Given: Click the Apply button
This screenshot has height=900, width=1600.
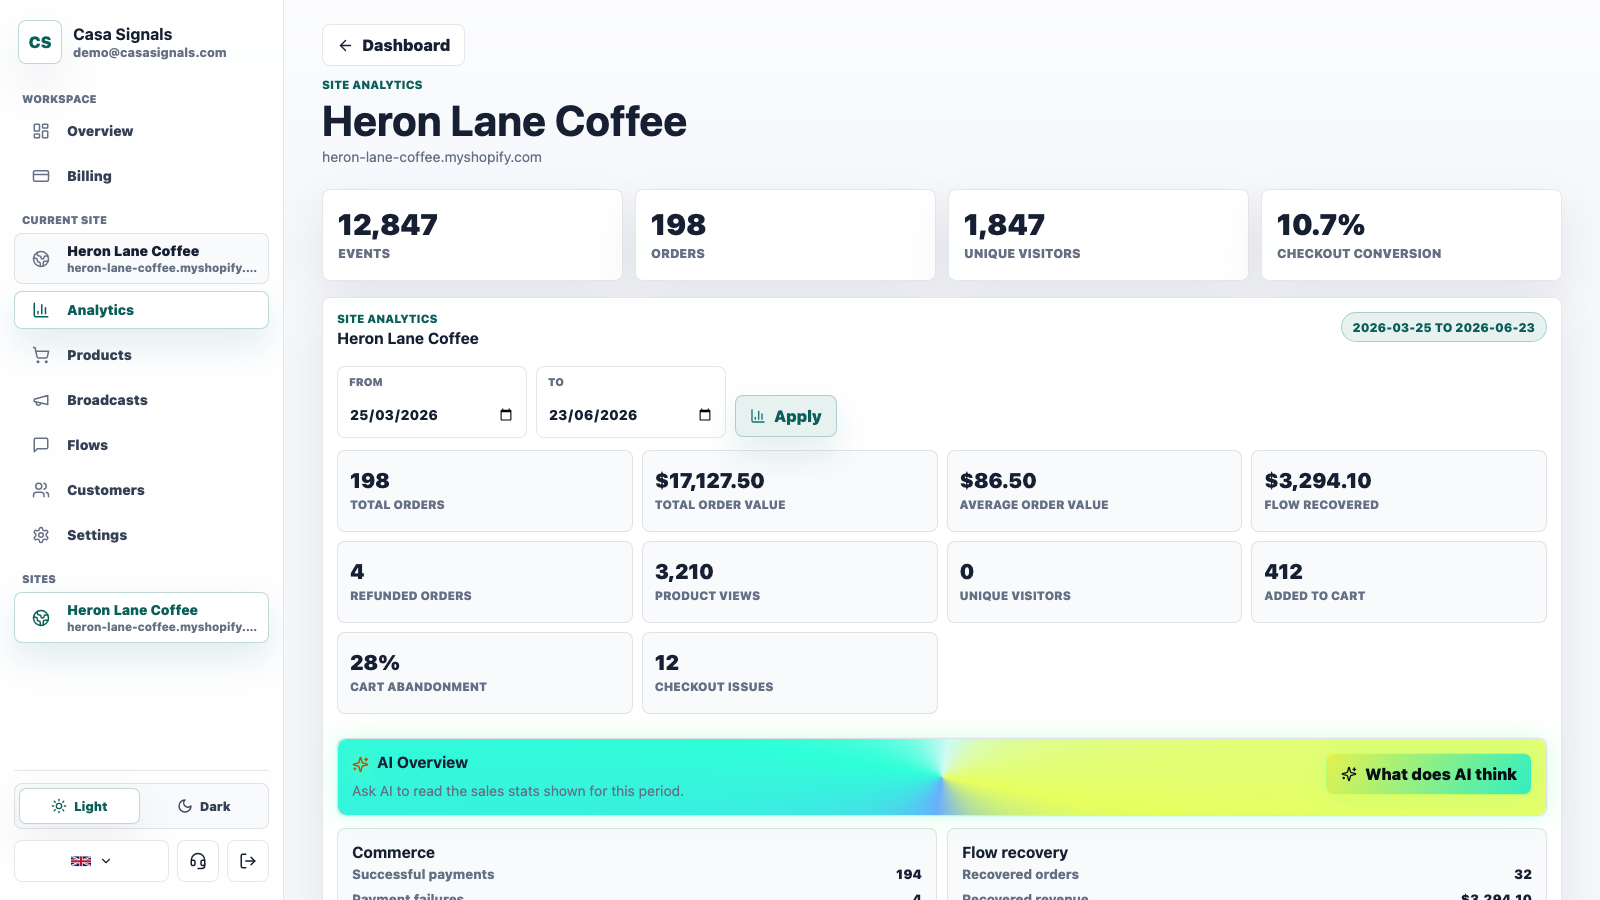Looking at the screenshot, I should (786, 416).
